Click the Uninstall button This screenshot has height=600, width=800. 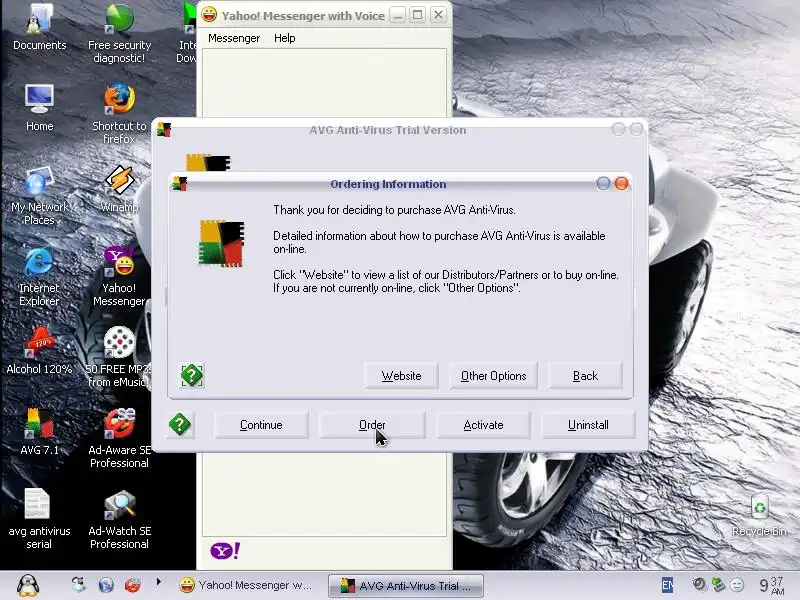click(588, 425)
